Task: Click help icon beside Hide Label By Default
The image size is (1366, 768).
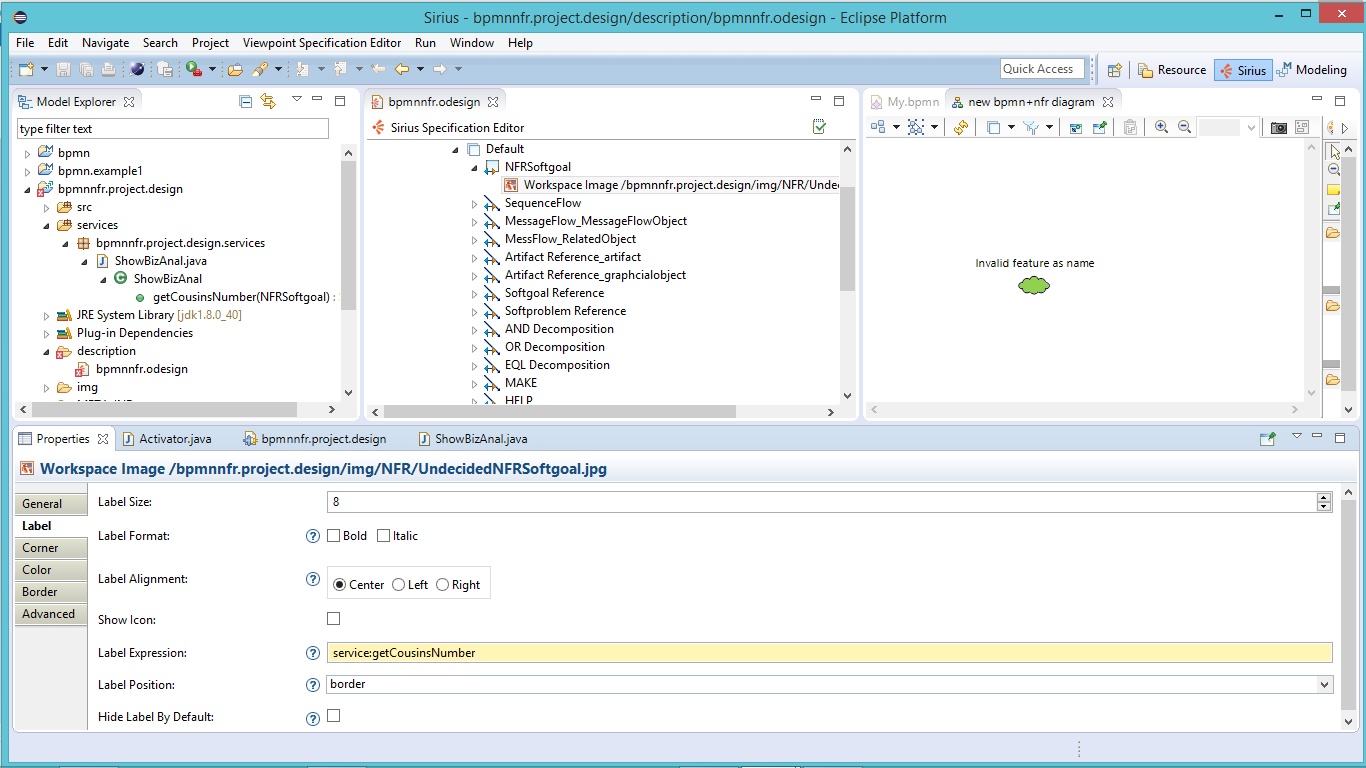Action: 312,717
